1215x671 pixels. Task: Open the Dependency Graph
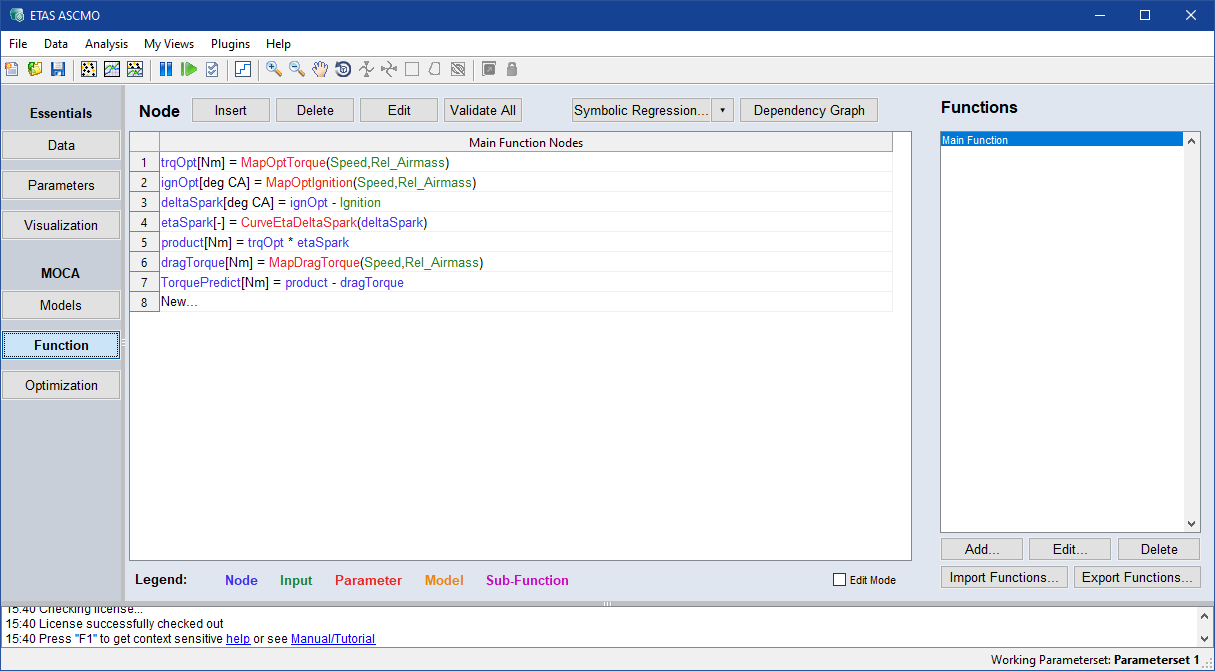(808, 110)
